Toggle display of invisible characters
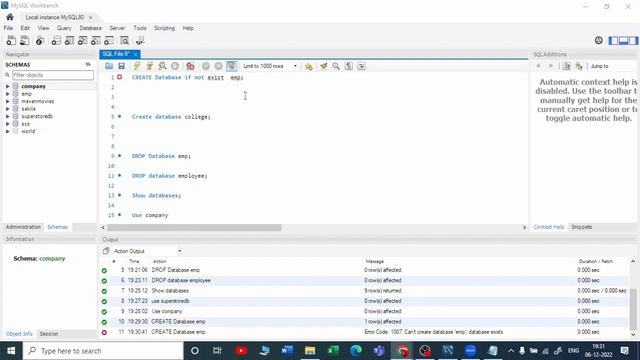 (349, 66)
